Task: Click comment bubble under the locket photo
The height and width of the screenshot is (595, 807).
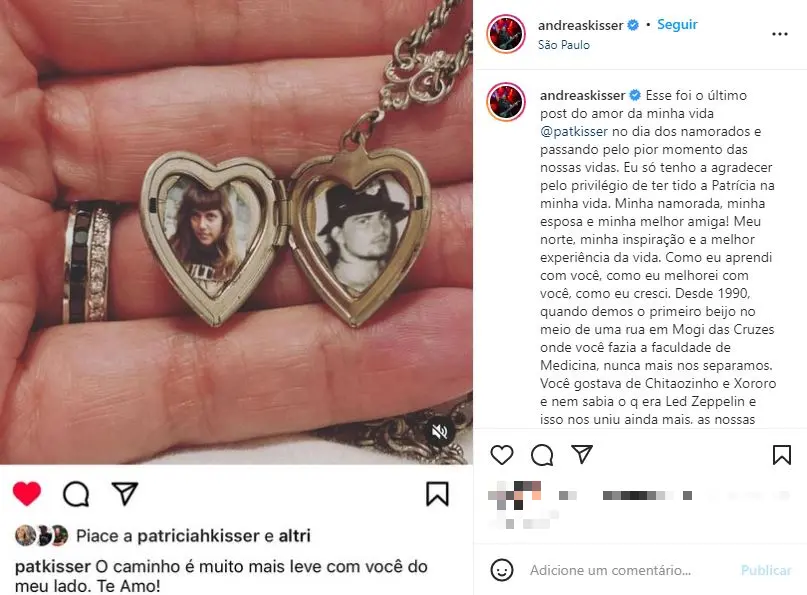Action: [x=76, y=494]
